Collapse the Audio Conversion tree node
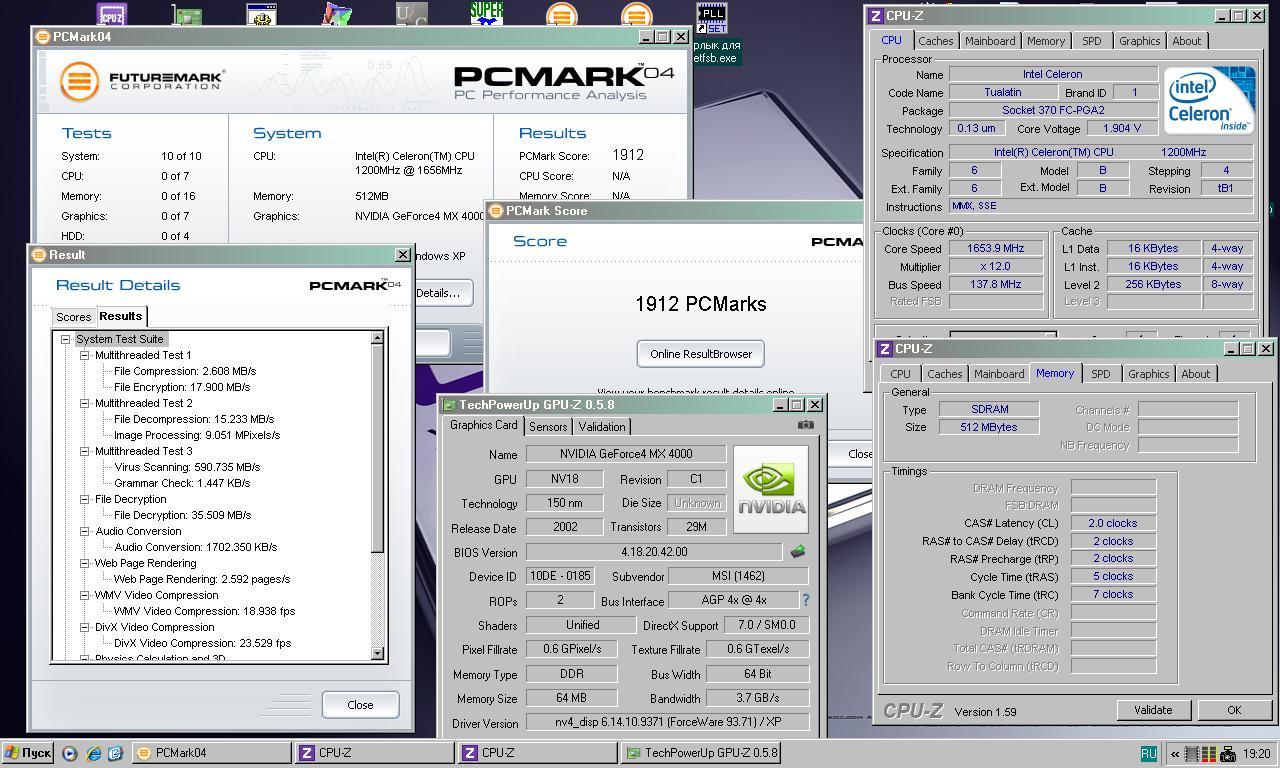Viewport: 1280px width, 768px height. coord(85,531)
